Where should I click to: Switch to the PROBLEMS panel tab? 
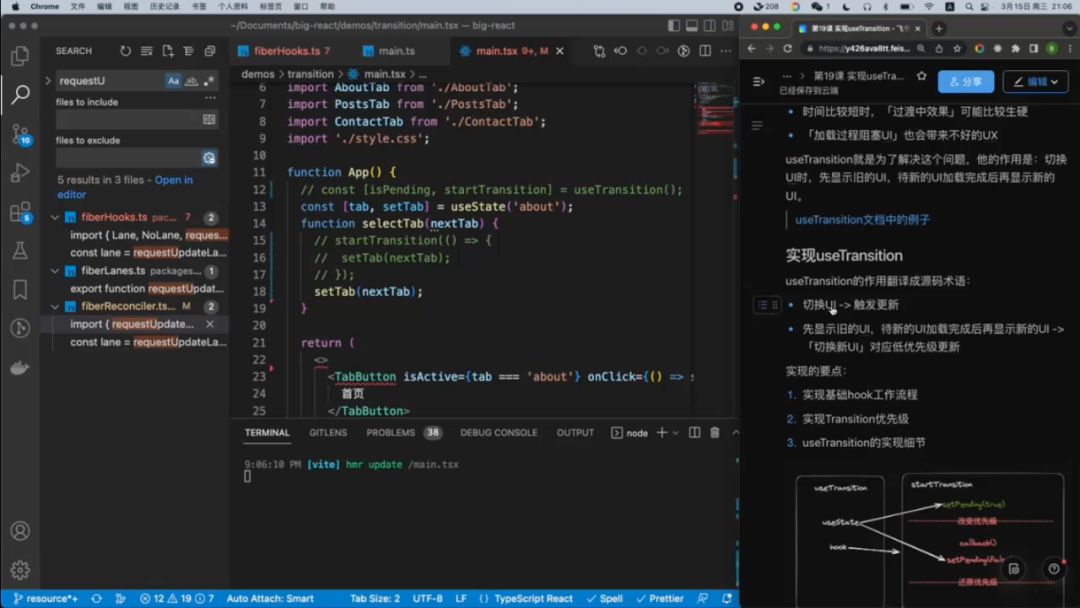click(x=390, y=433)
